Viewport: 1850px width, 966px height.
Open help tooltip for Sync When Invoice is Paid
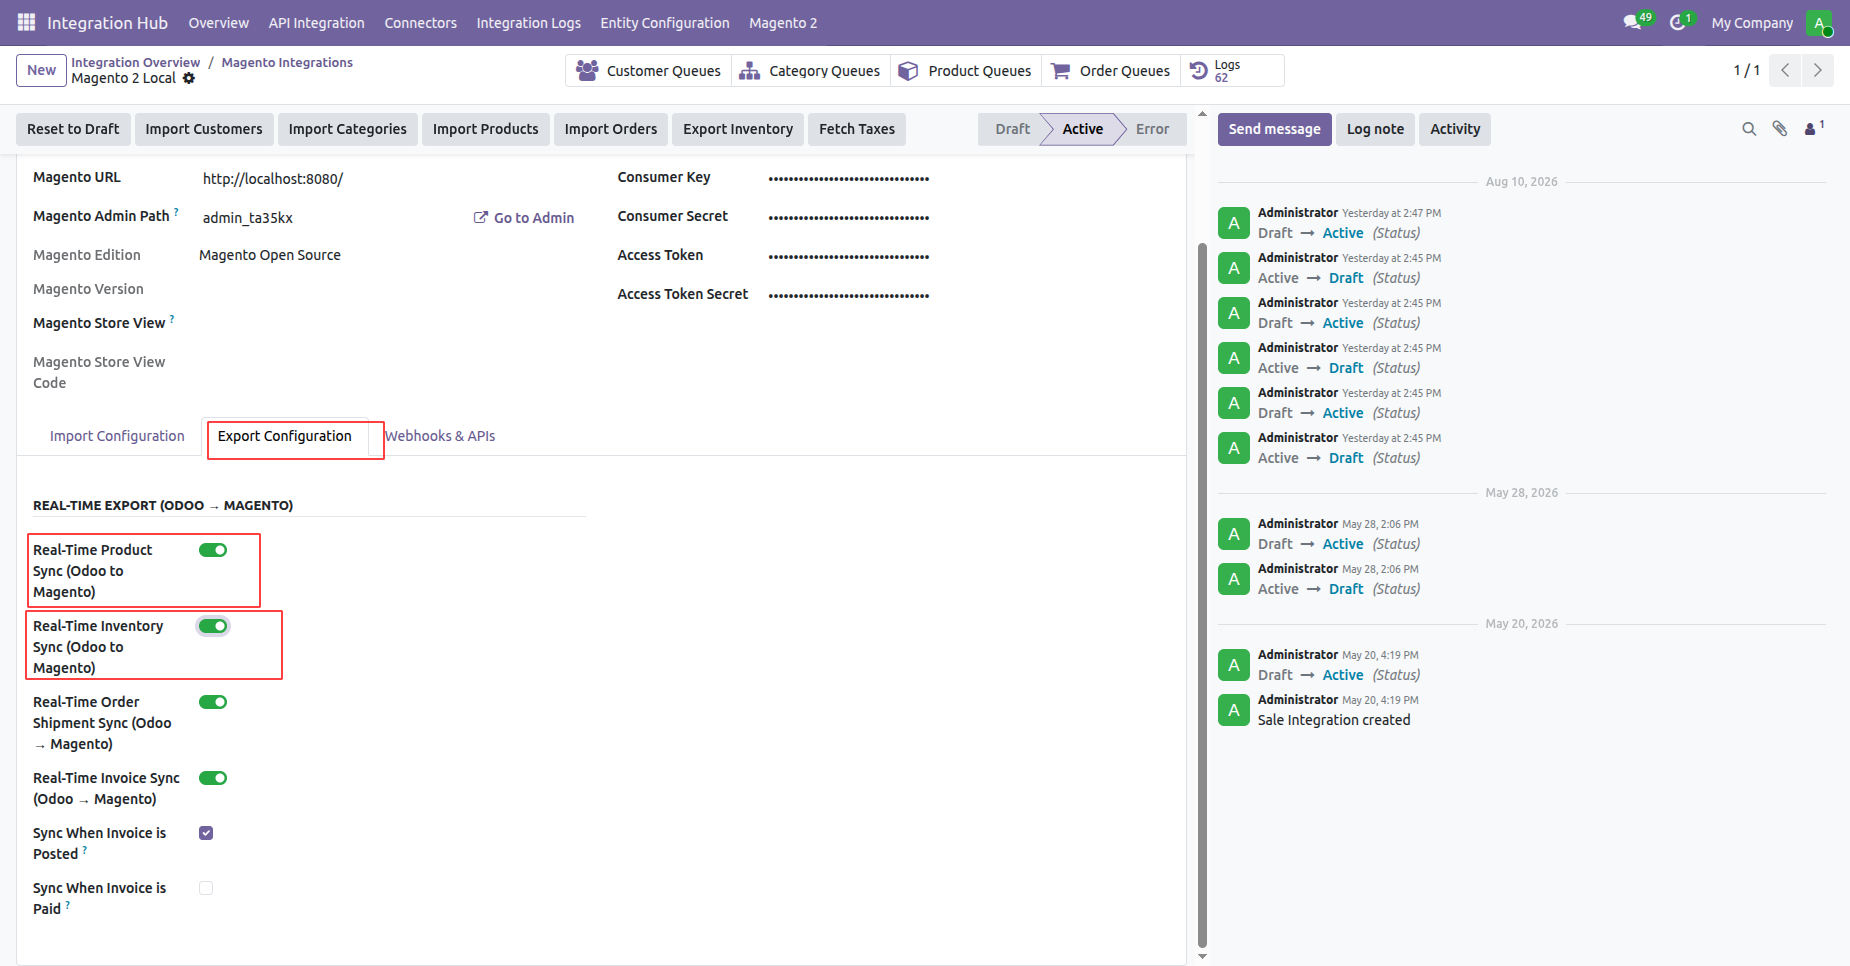[x=68, y=905]
